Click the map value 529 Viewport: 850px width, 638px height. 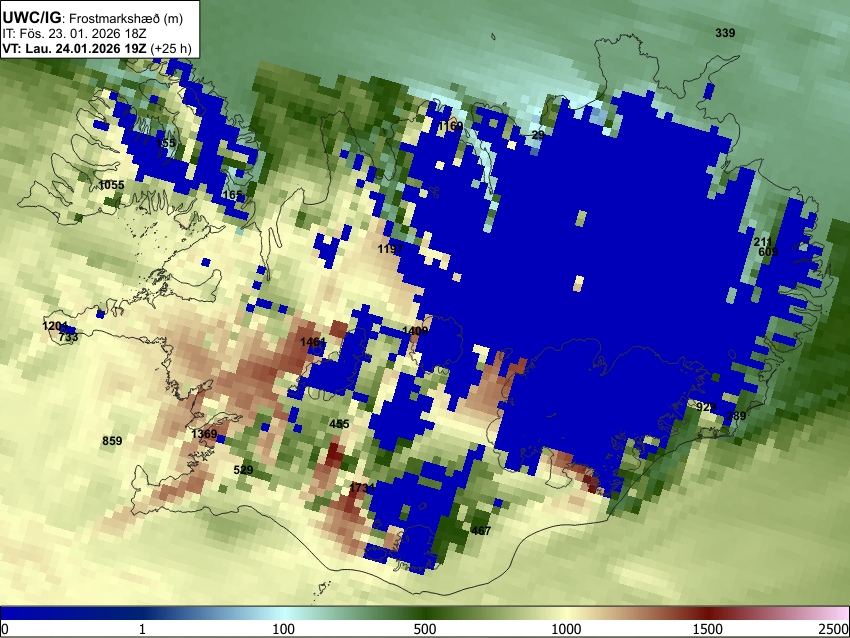(243, 470)
